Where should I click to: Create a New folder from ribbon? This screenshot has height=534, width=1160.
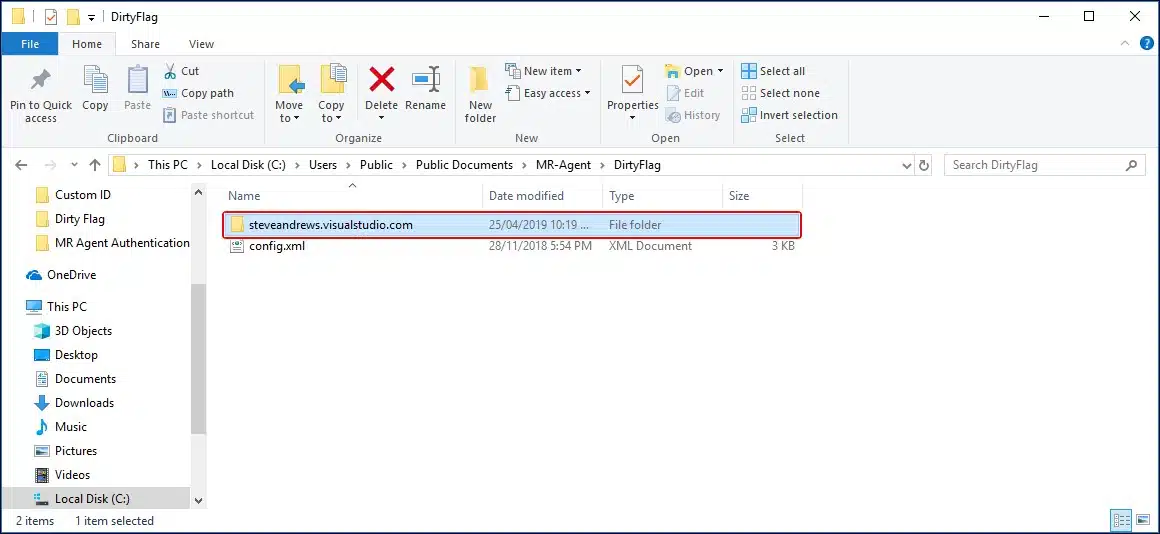pyautogui.click(x=480, y=92)
